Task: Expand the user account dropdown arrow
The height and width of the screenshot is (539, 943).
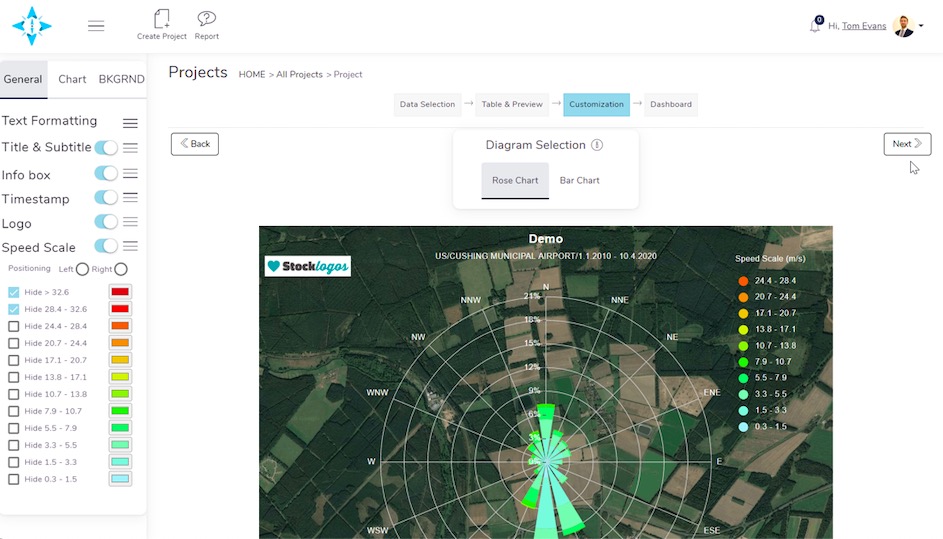Action: tap(921, 26)
